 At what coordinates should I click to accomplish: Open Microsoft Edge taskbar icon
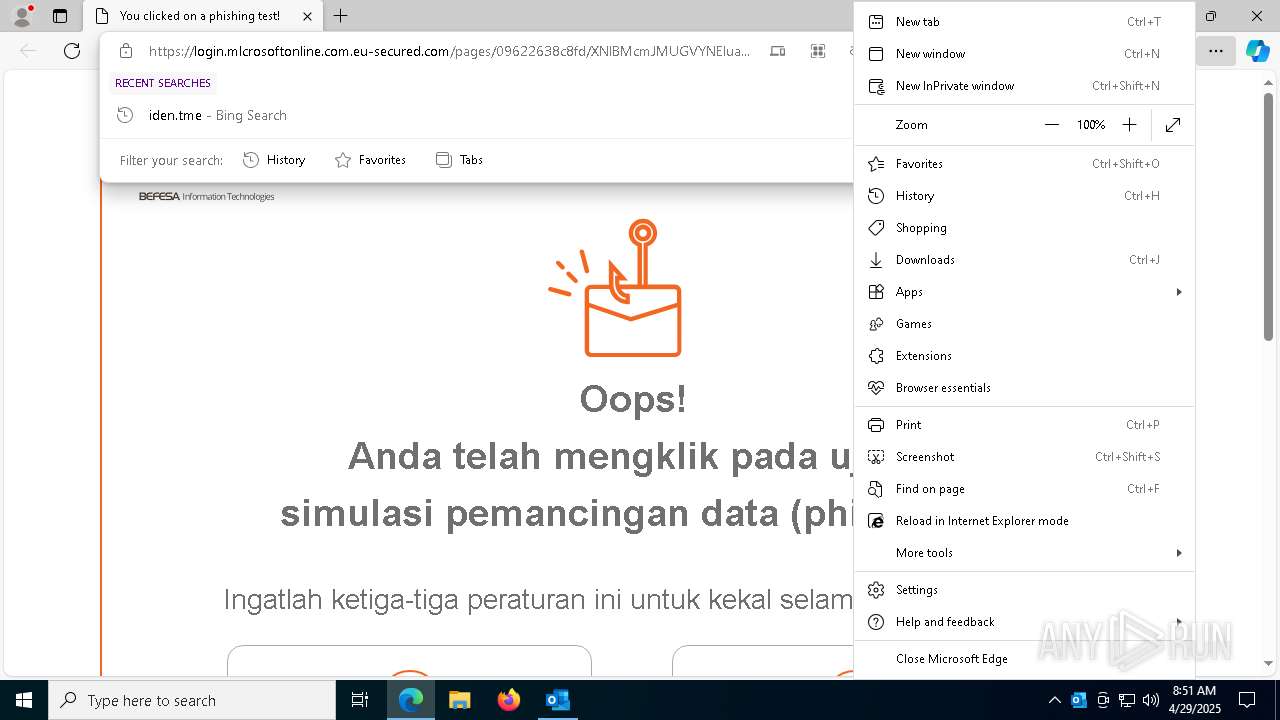[411, 700]
